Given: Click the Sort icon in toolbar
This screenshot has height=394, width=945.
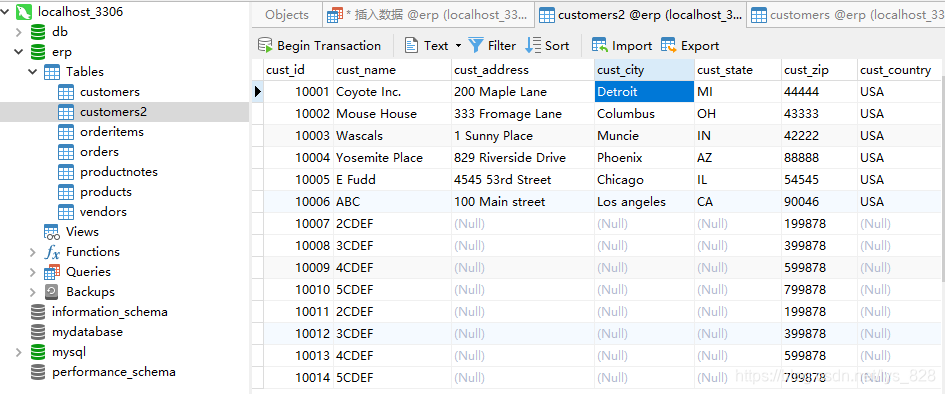Looking at the screenshot, I should coord(533,45).
